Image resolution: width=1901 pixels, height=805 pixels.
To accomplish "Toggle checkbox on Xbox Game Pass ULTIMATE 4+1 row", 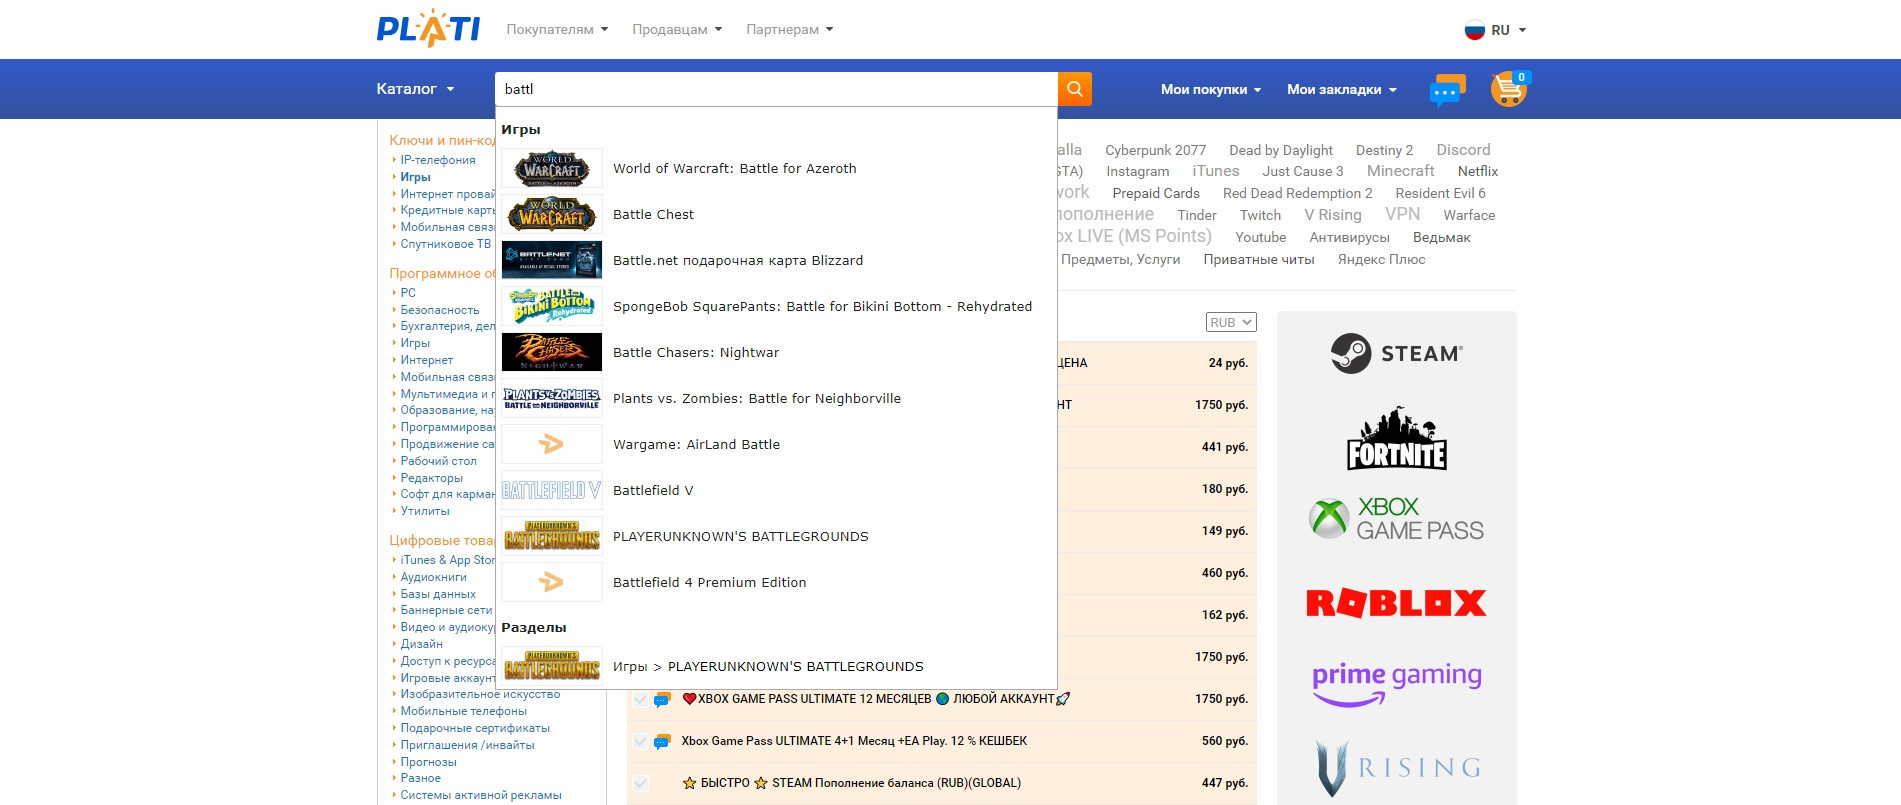I will (641, 741).
